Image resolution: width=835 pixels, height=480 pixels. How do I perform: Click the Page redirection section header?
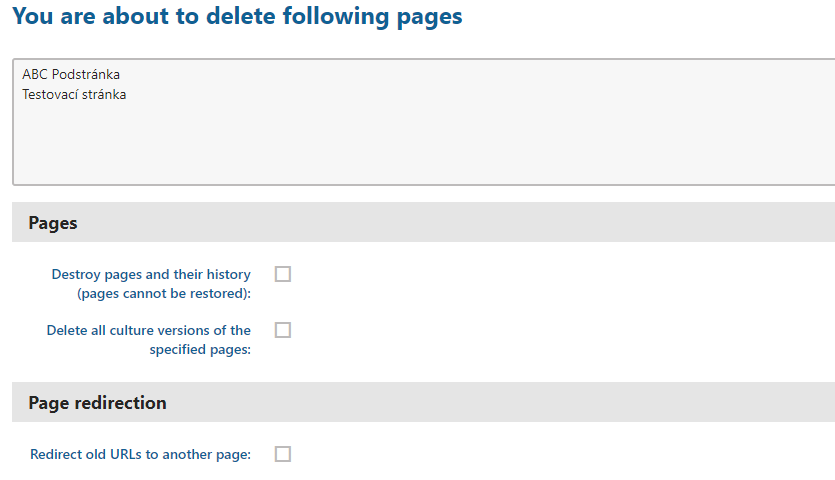pos(97,403)
